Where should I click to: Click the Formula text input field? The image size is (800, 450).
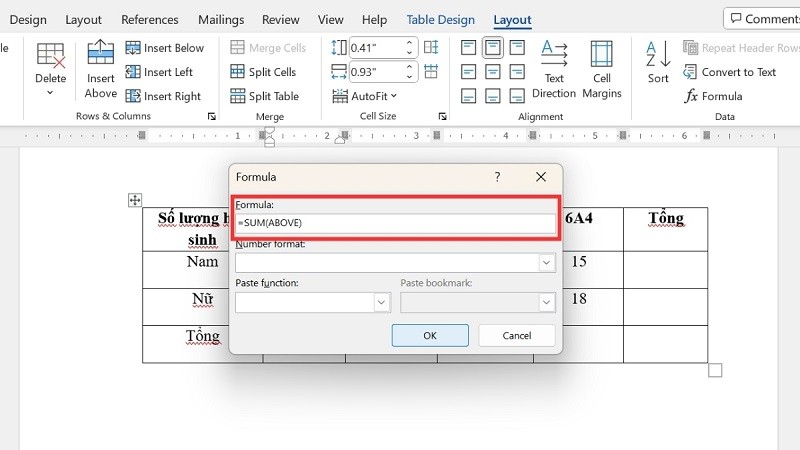click(395, 223)
